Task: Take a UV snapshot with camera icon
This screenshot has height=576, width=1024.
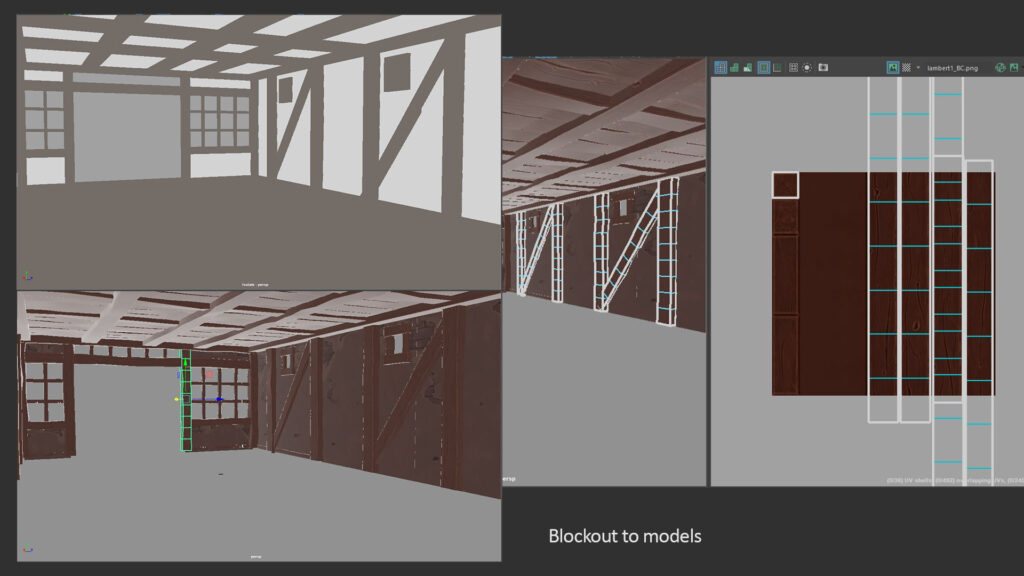Action: point(824,67)
